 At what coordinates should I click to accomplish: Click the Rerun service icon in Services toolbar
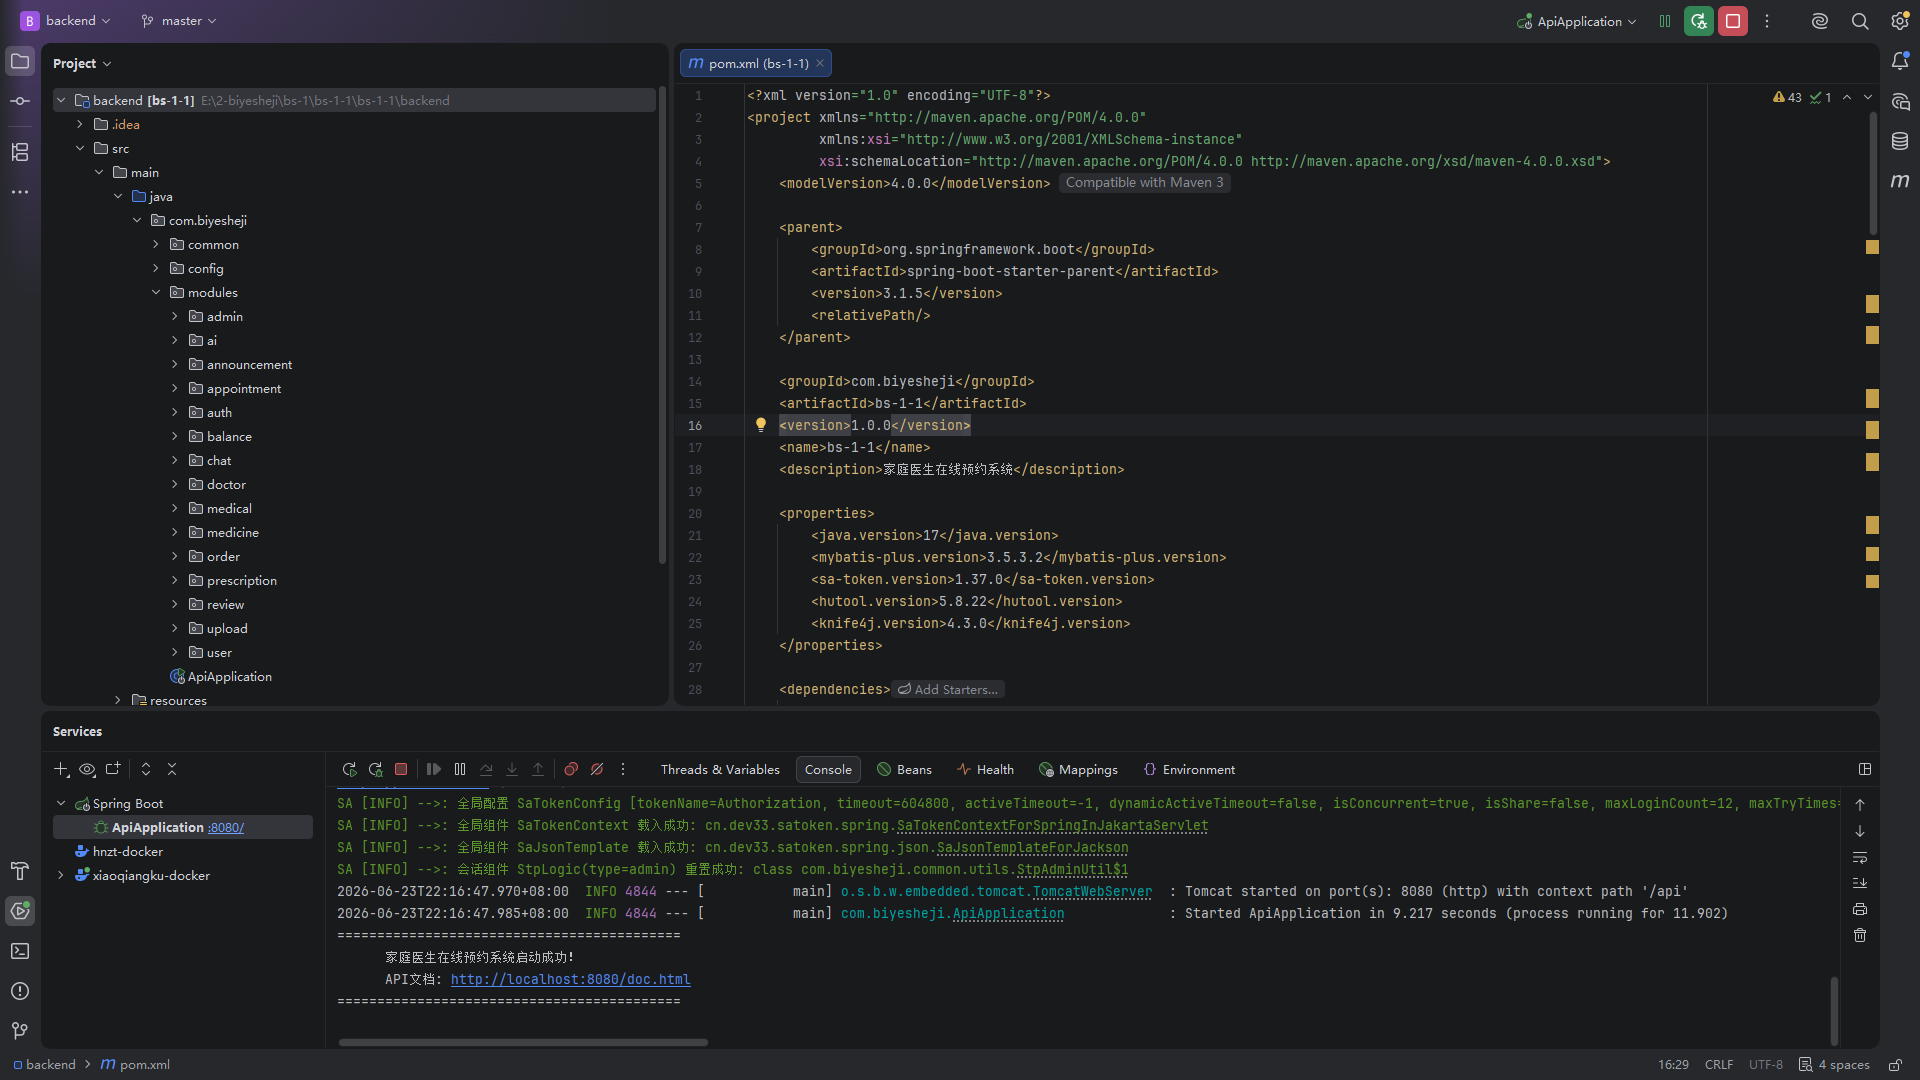tap(349, 769)
